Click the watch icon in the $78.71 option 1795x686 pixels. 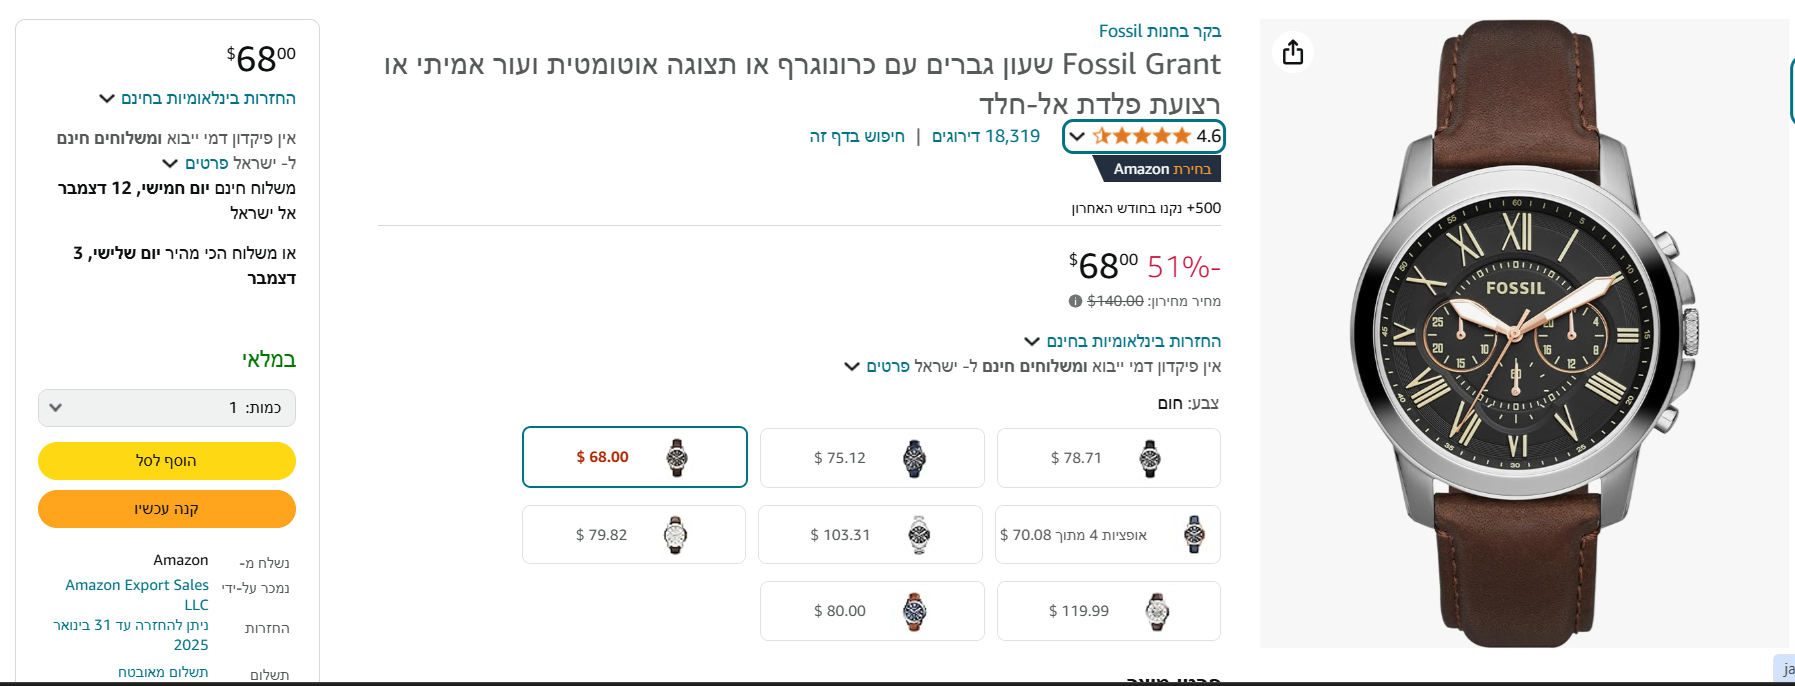coord(1150,458)
